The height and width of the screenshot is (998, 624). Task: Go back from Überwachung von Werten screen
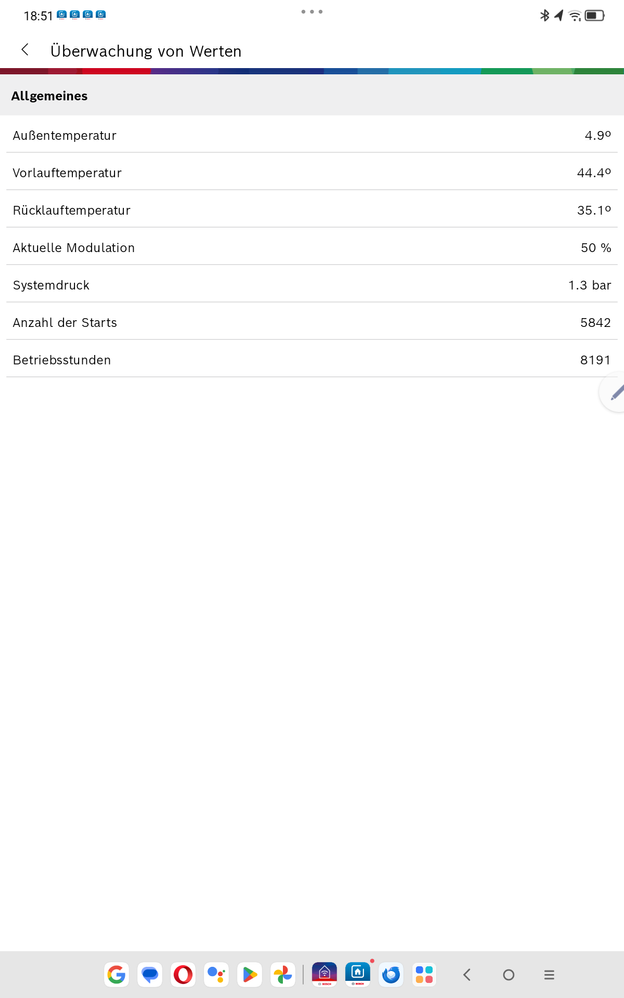pyautogui.click(x=25, y=50)
